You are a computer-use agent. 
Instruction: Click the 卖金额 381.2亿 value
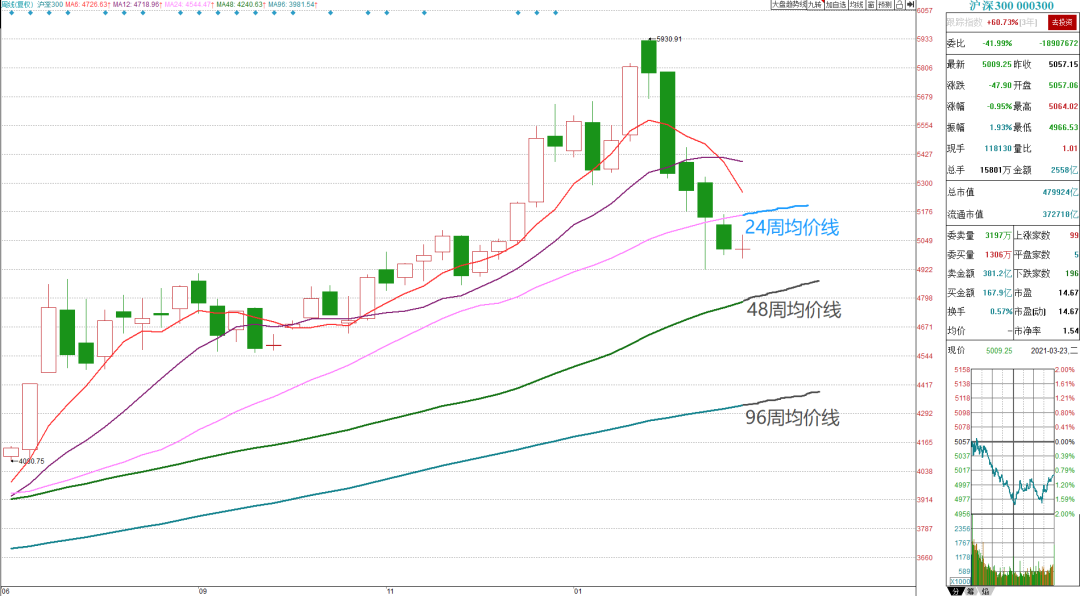click(x=997, y=274)
